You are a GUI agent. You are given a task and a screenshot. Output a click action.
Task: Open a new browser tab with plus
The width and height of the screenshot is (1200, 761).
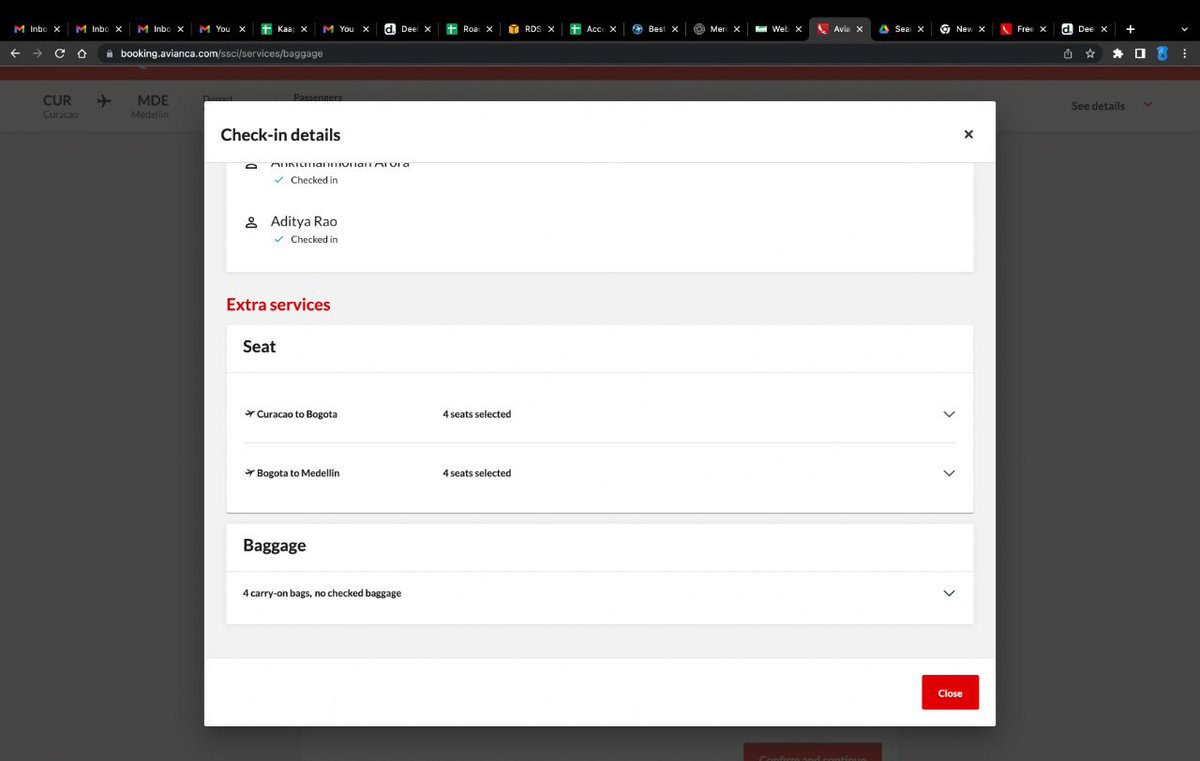point(1130,29)
